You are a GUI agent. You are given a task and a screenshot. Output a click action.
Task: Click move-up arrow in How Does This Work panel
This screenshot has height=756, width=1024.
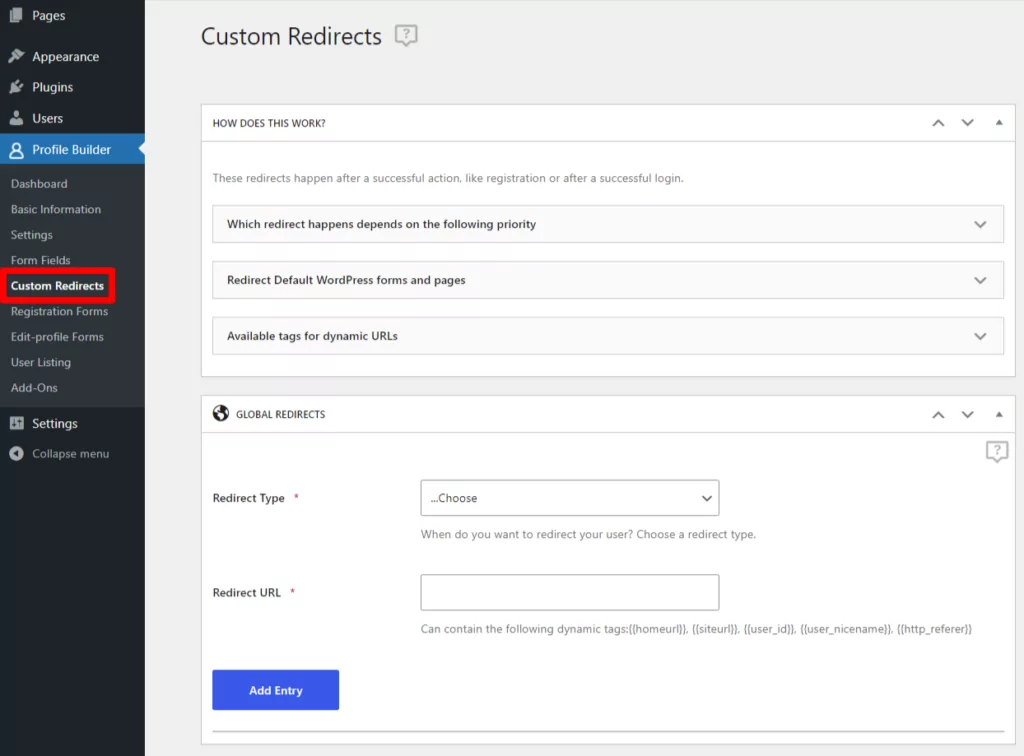(938, 123)
